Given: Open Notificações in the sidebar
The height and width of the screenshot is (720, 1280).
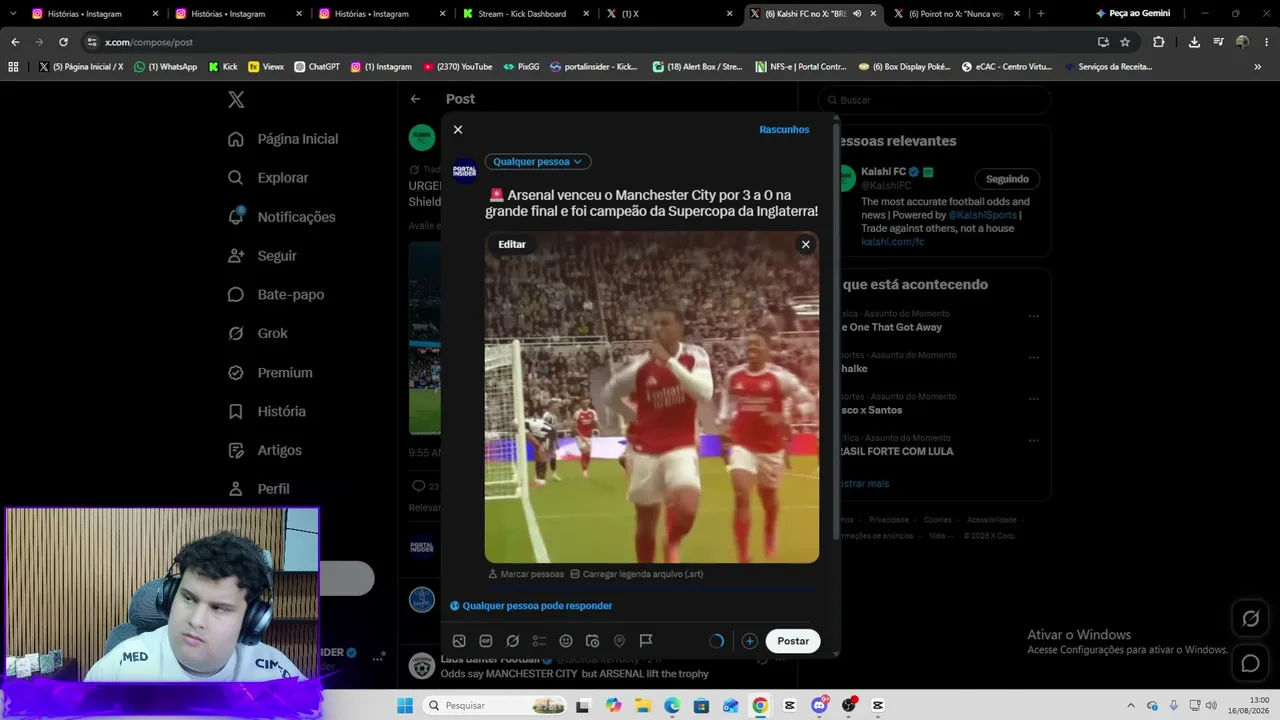Looking at the screenshot, I should pyautogui.click(x=282, y=217).
